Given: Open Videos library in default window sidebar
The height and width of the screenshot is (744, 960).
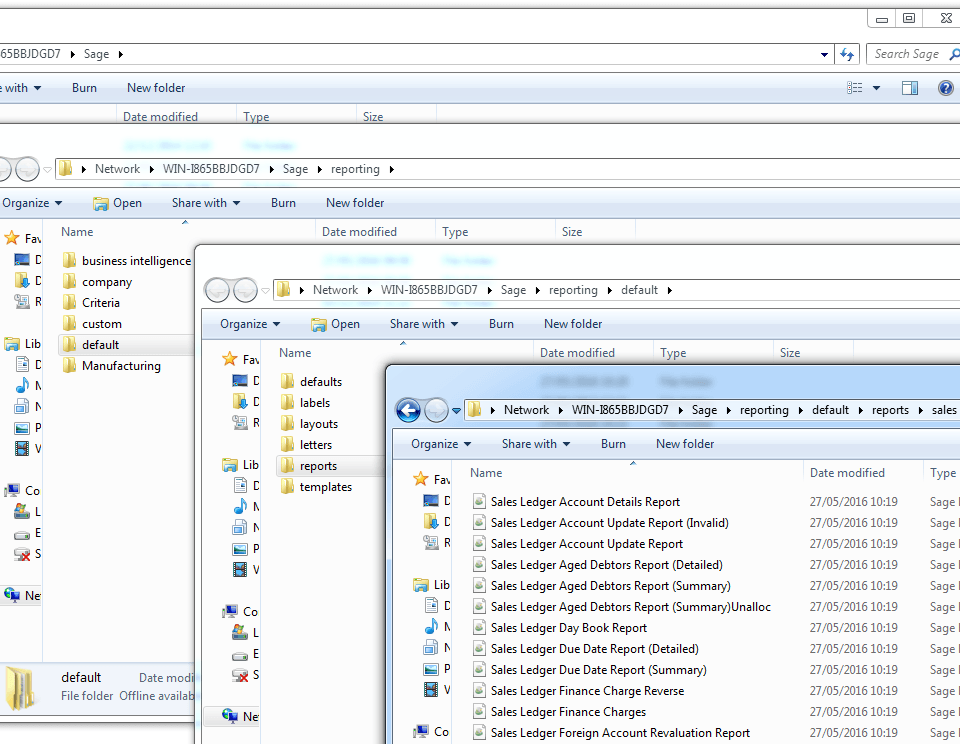Looking at the screenshot, I should click(240, 569).
